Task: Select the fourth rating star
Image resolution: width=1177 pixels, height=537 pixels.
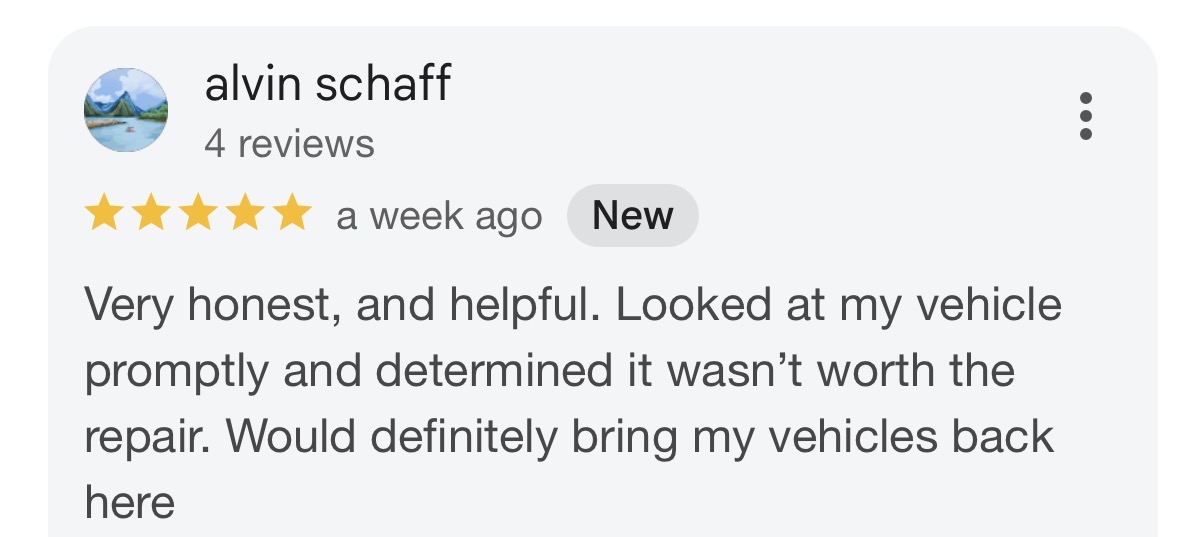Action: point(244,215)
